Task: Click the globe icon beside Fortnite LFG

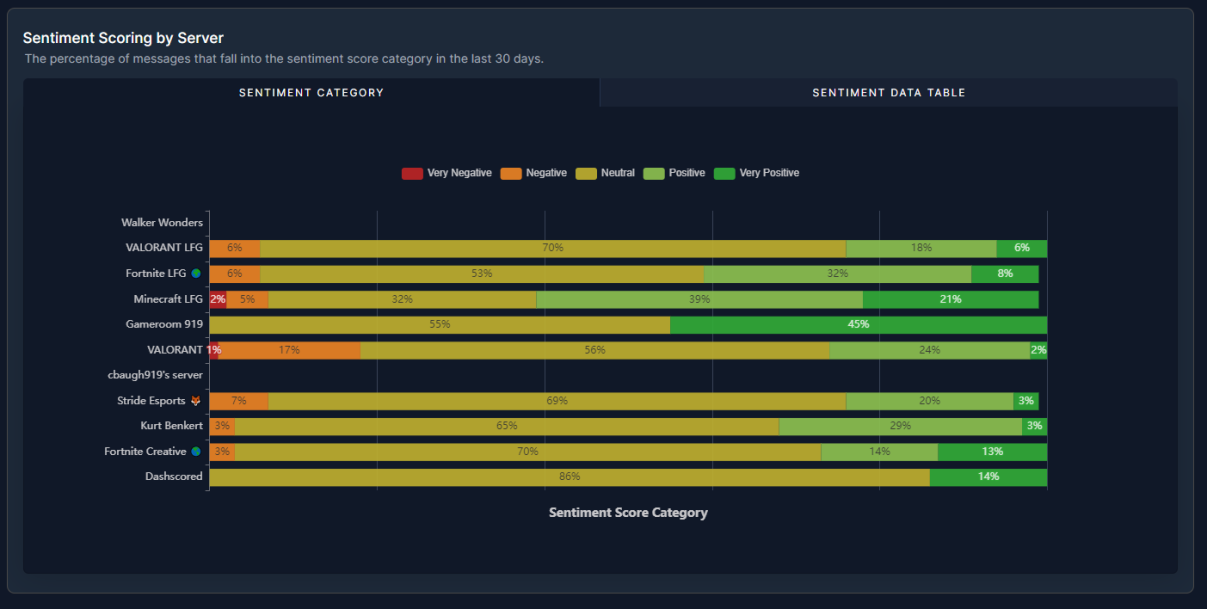Action: pos(196,273)
